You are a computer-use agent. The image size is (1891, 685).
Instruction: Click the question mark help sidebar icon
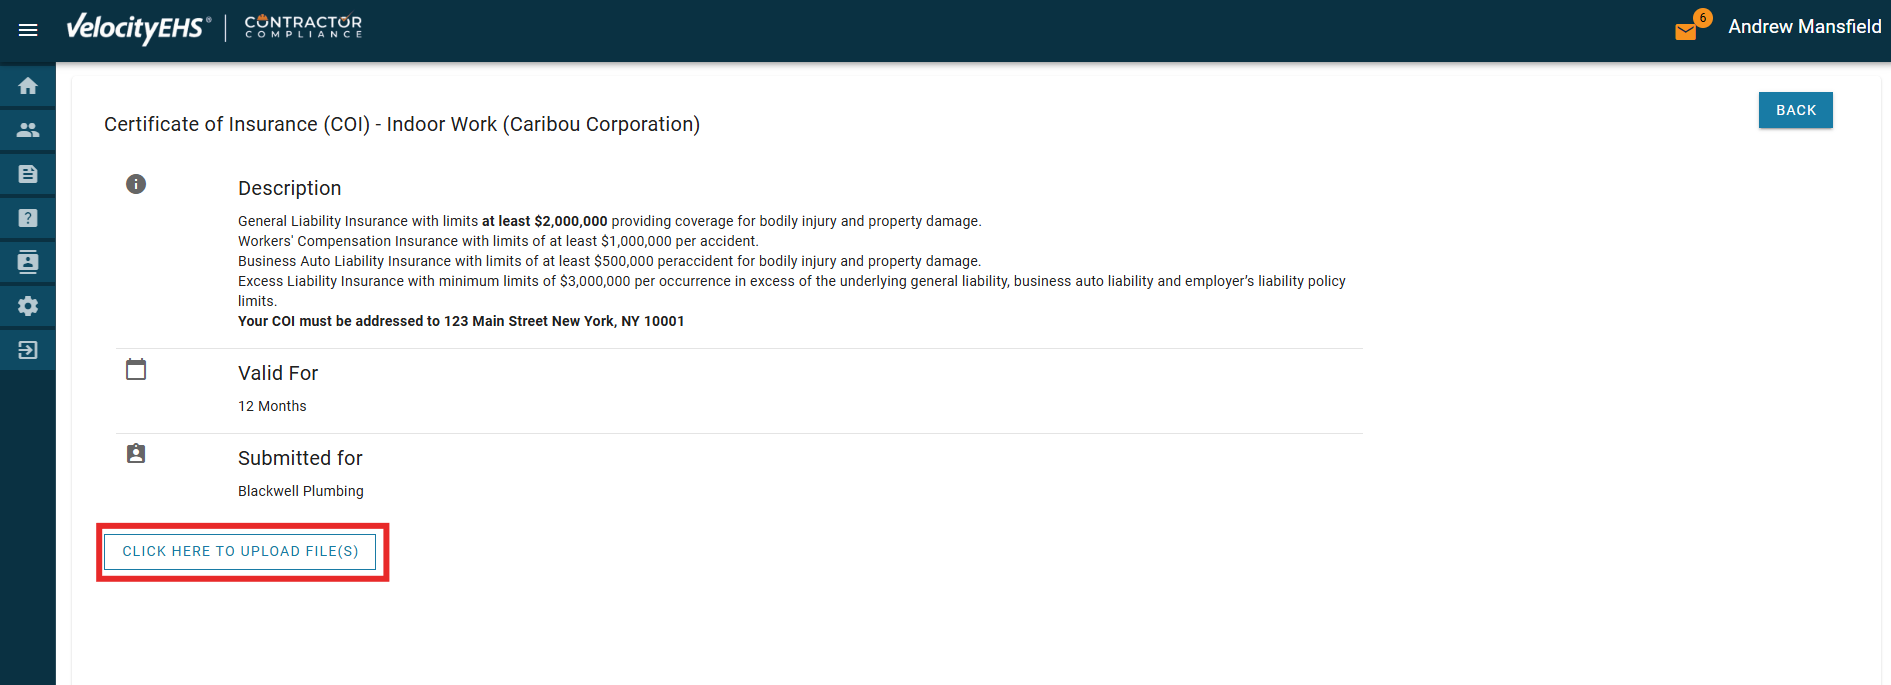click(28, 218)
